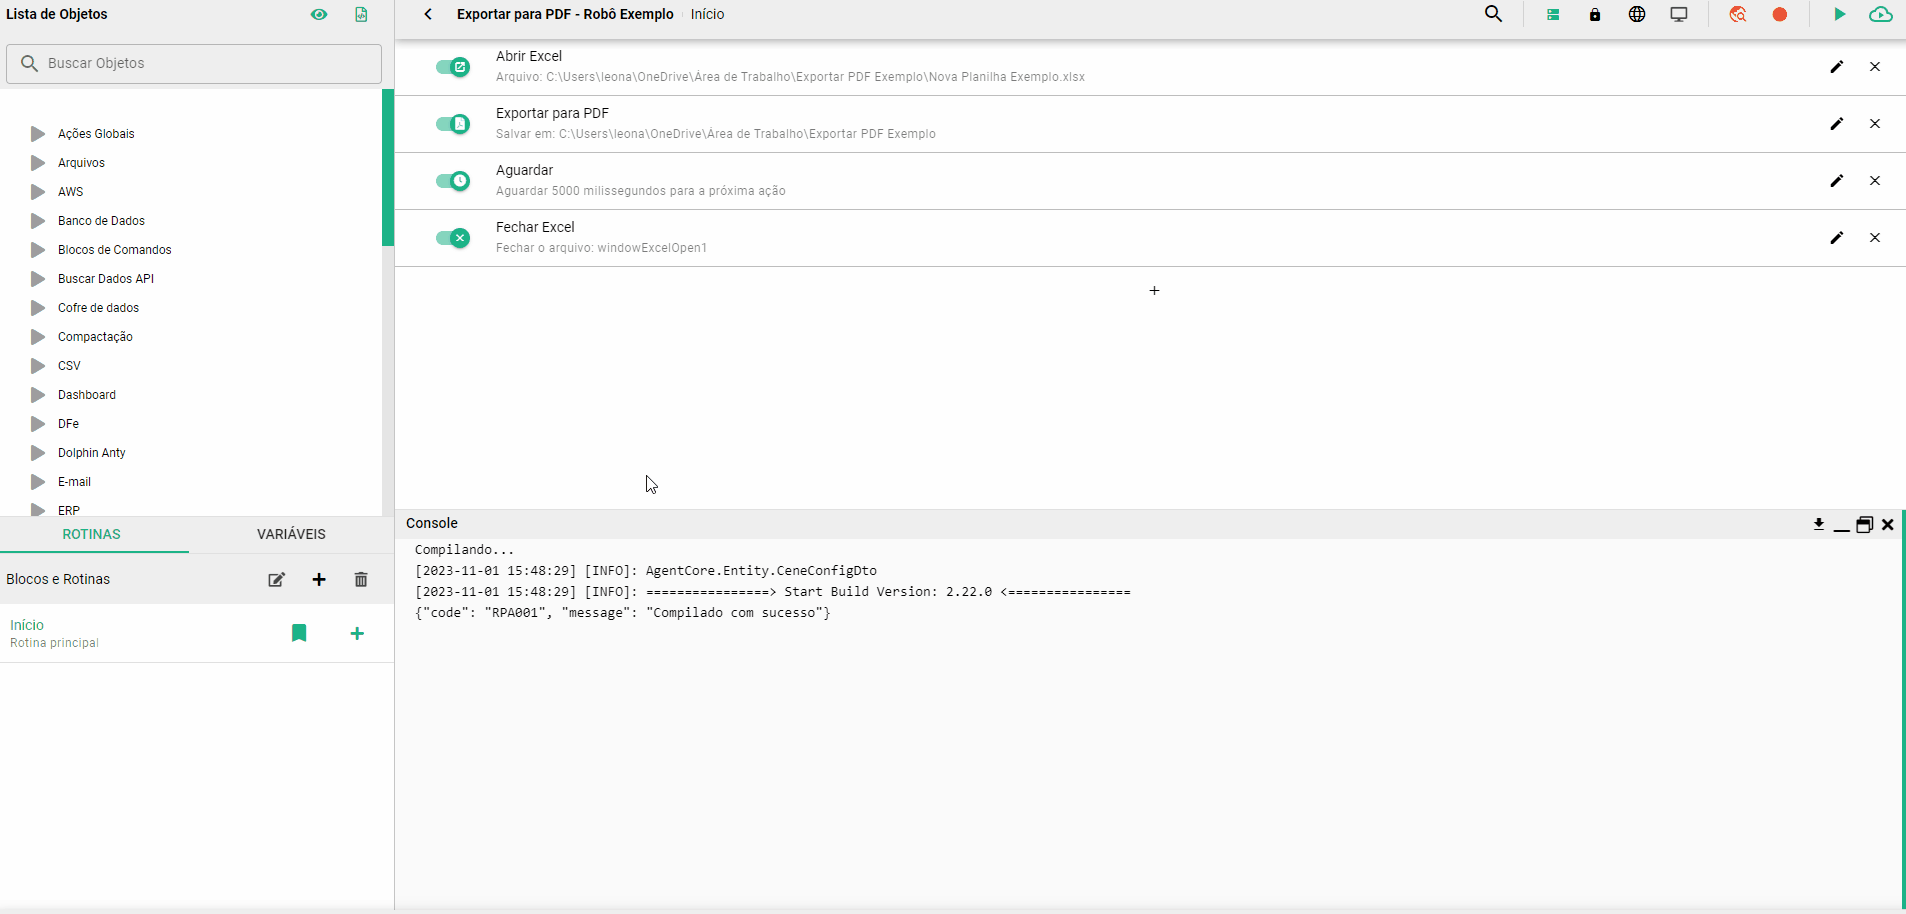
Task: Expand the E-mail tree node
Action: tap(38, 482)
